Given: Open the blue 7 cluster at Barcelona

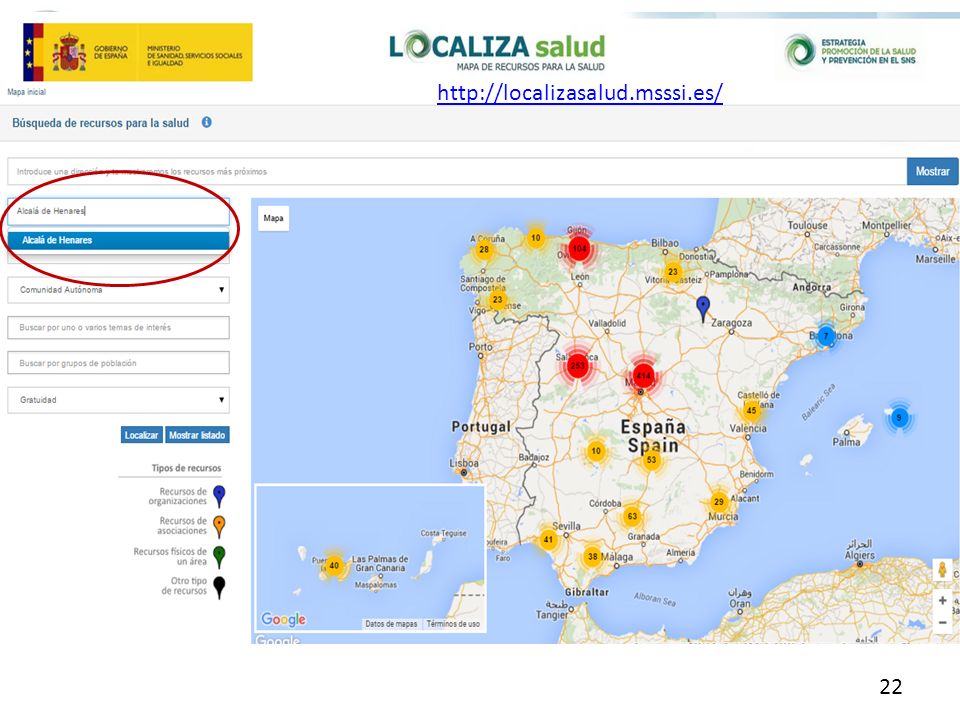Looking at the screenshot, I should click(x=825, y=336).
